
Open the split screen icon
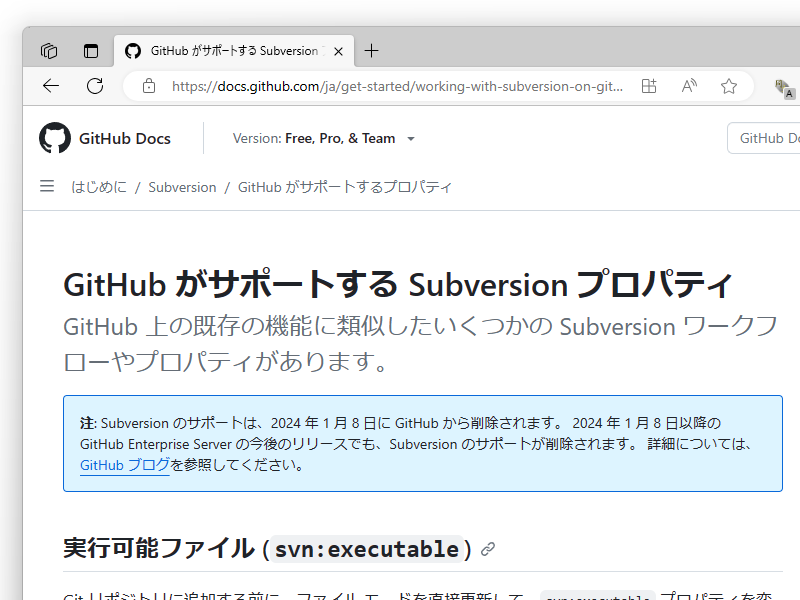coord(648,86)
